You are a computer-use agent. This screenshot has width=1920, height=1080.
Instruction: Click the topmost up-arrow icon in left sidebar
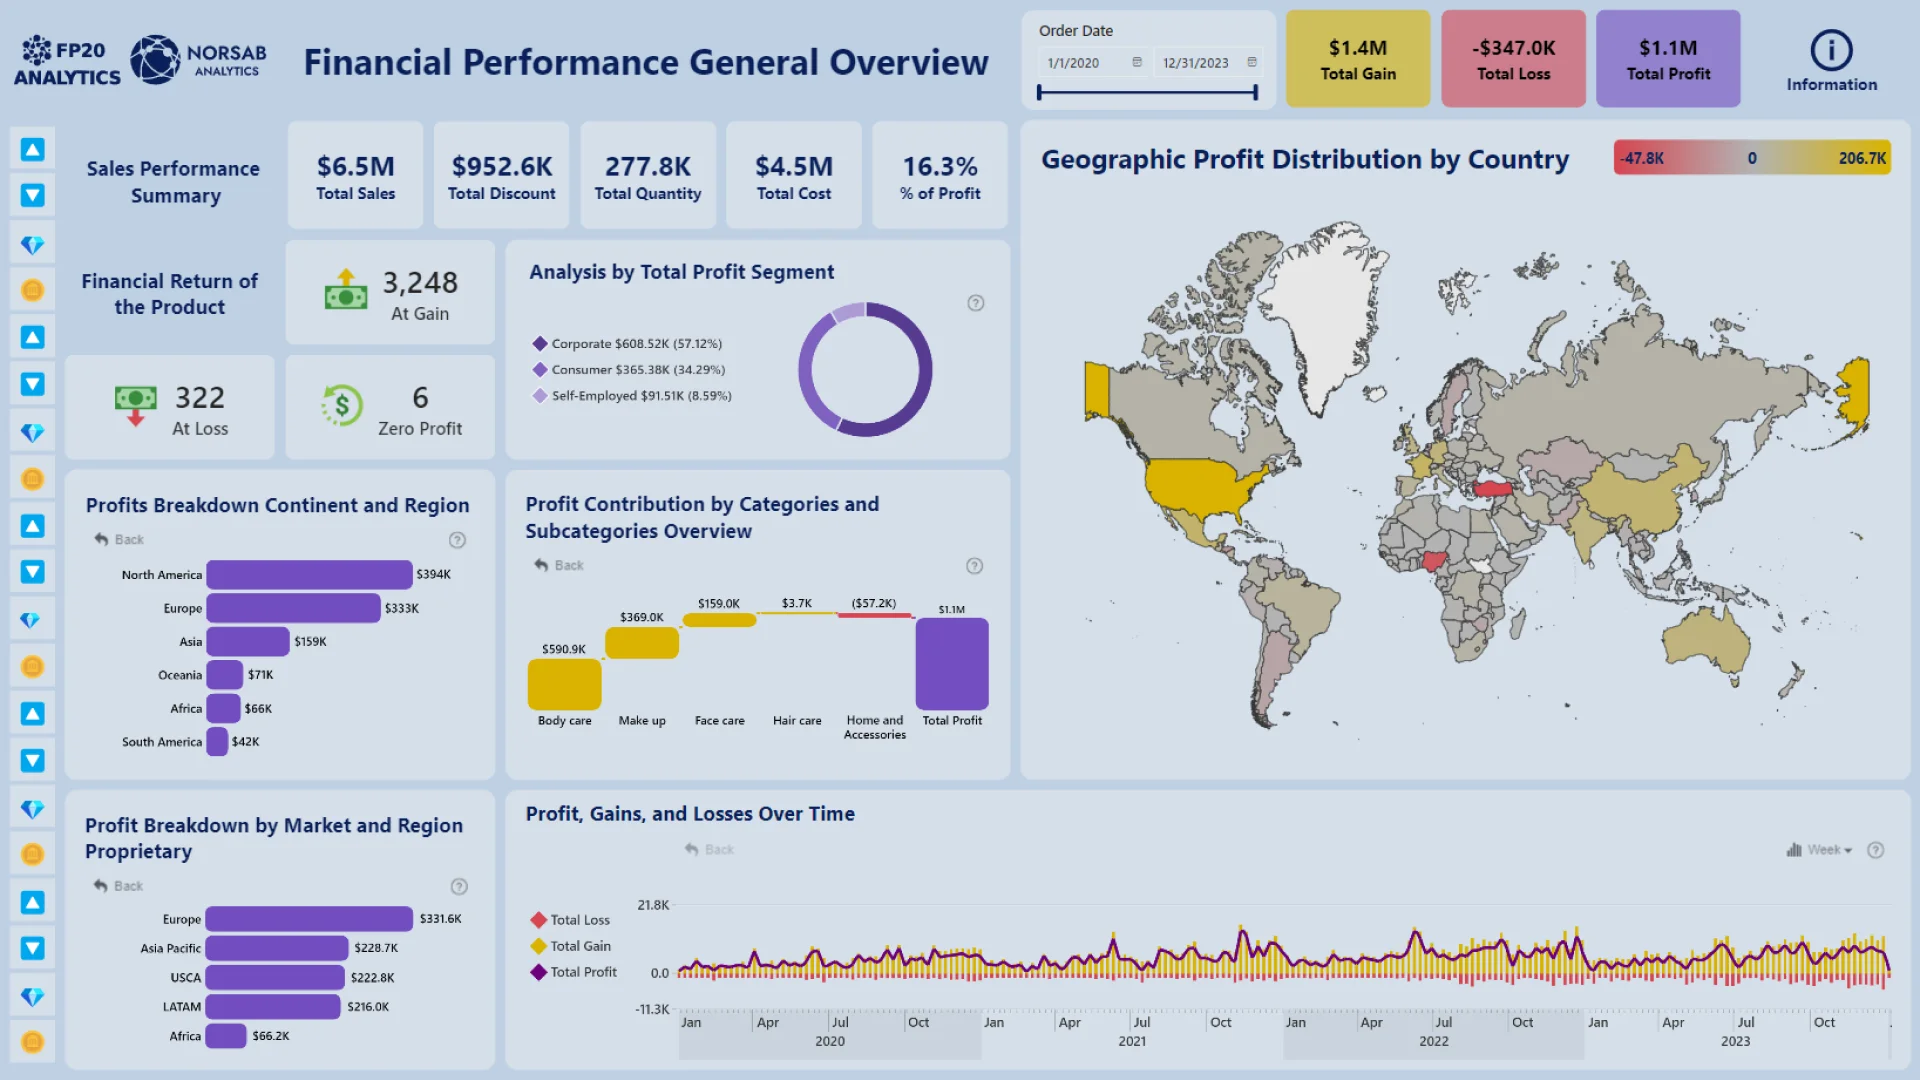[x=33, y=150]
